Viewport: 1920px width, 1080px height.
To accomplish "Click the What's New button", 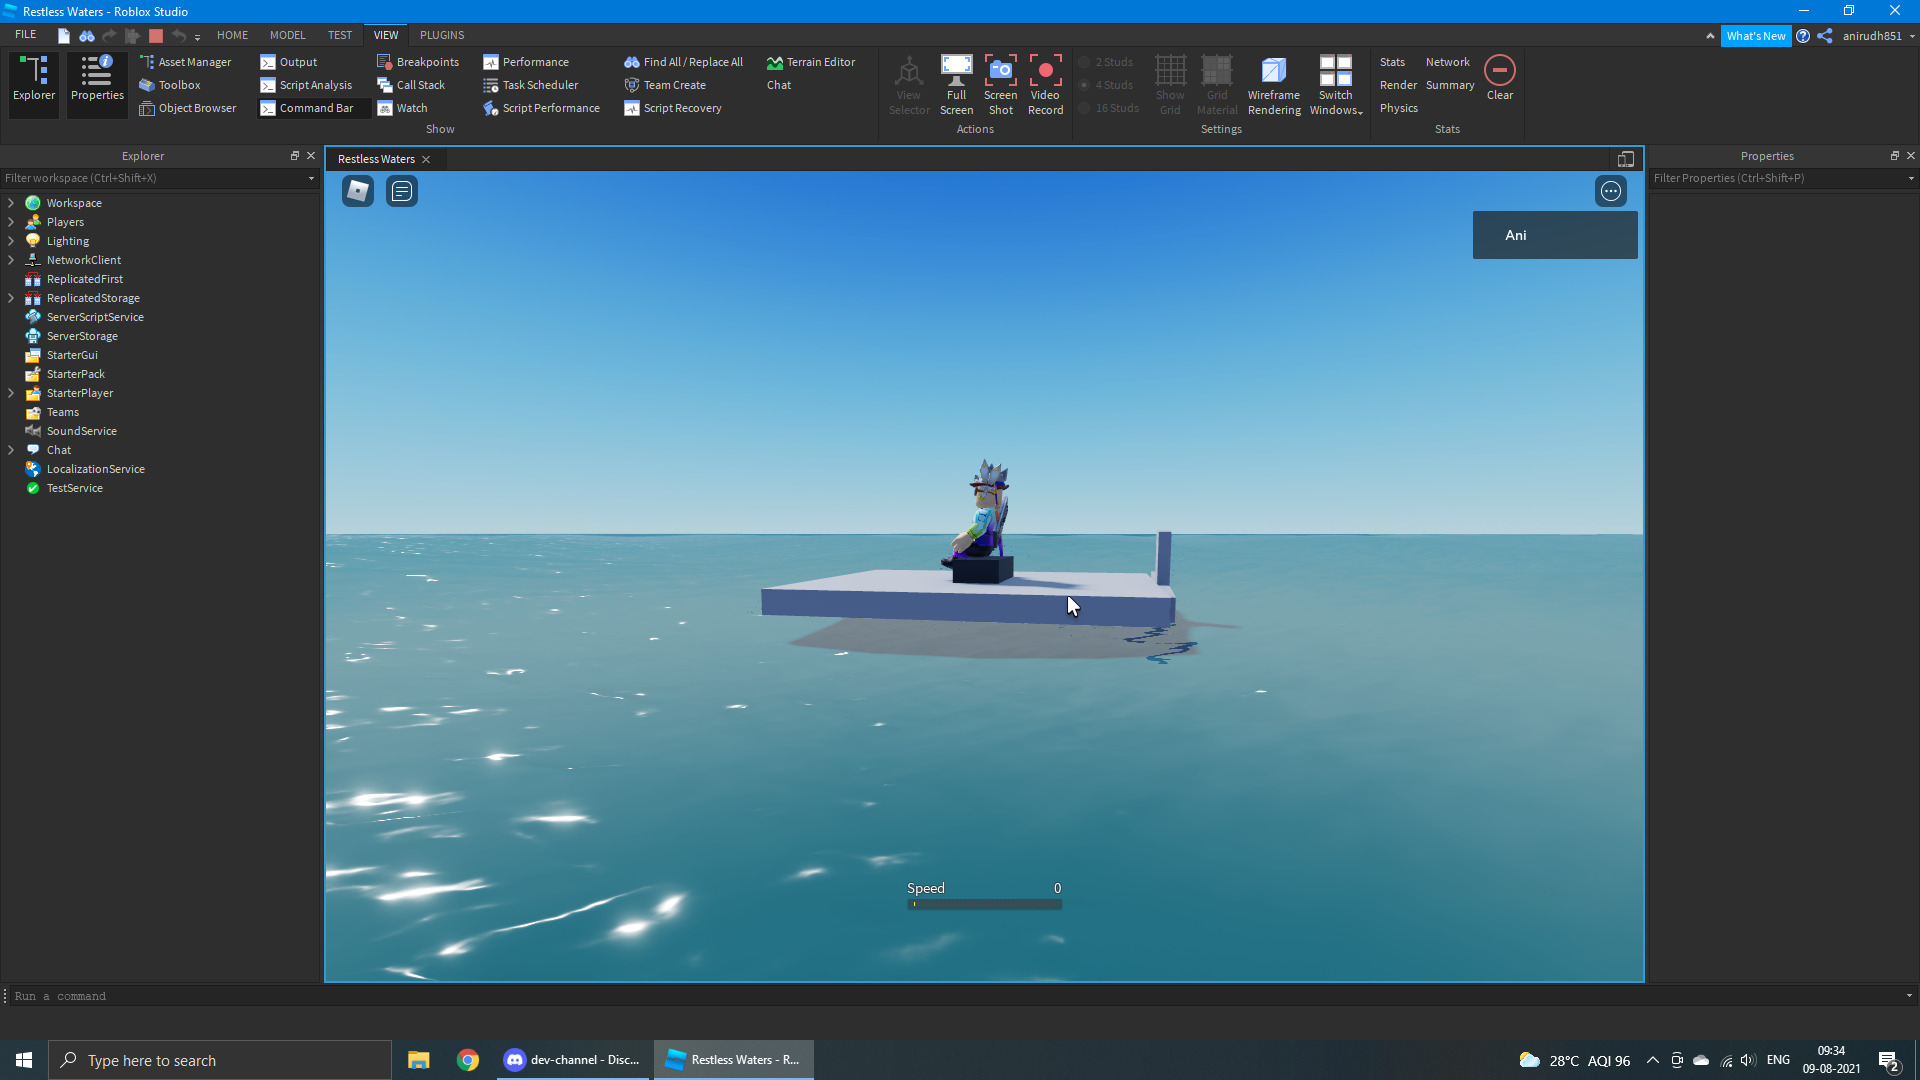I will (1756, 36).
